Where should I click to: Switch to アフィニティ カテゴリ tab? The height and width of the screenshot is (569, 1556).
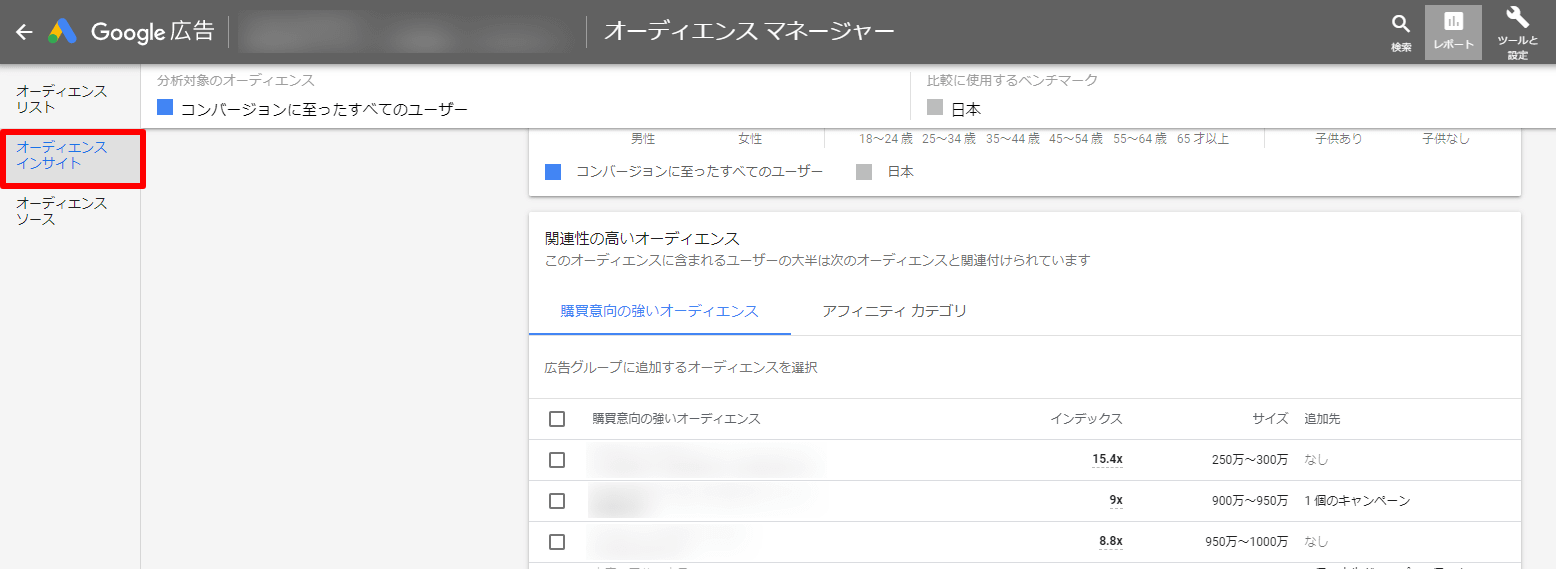(x=894, y=311)
